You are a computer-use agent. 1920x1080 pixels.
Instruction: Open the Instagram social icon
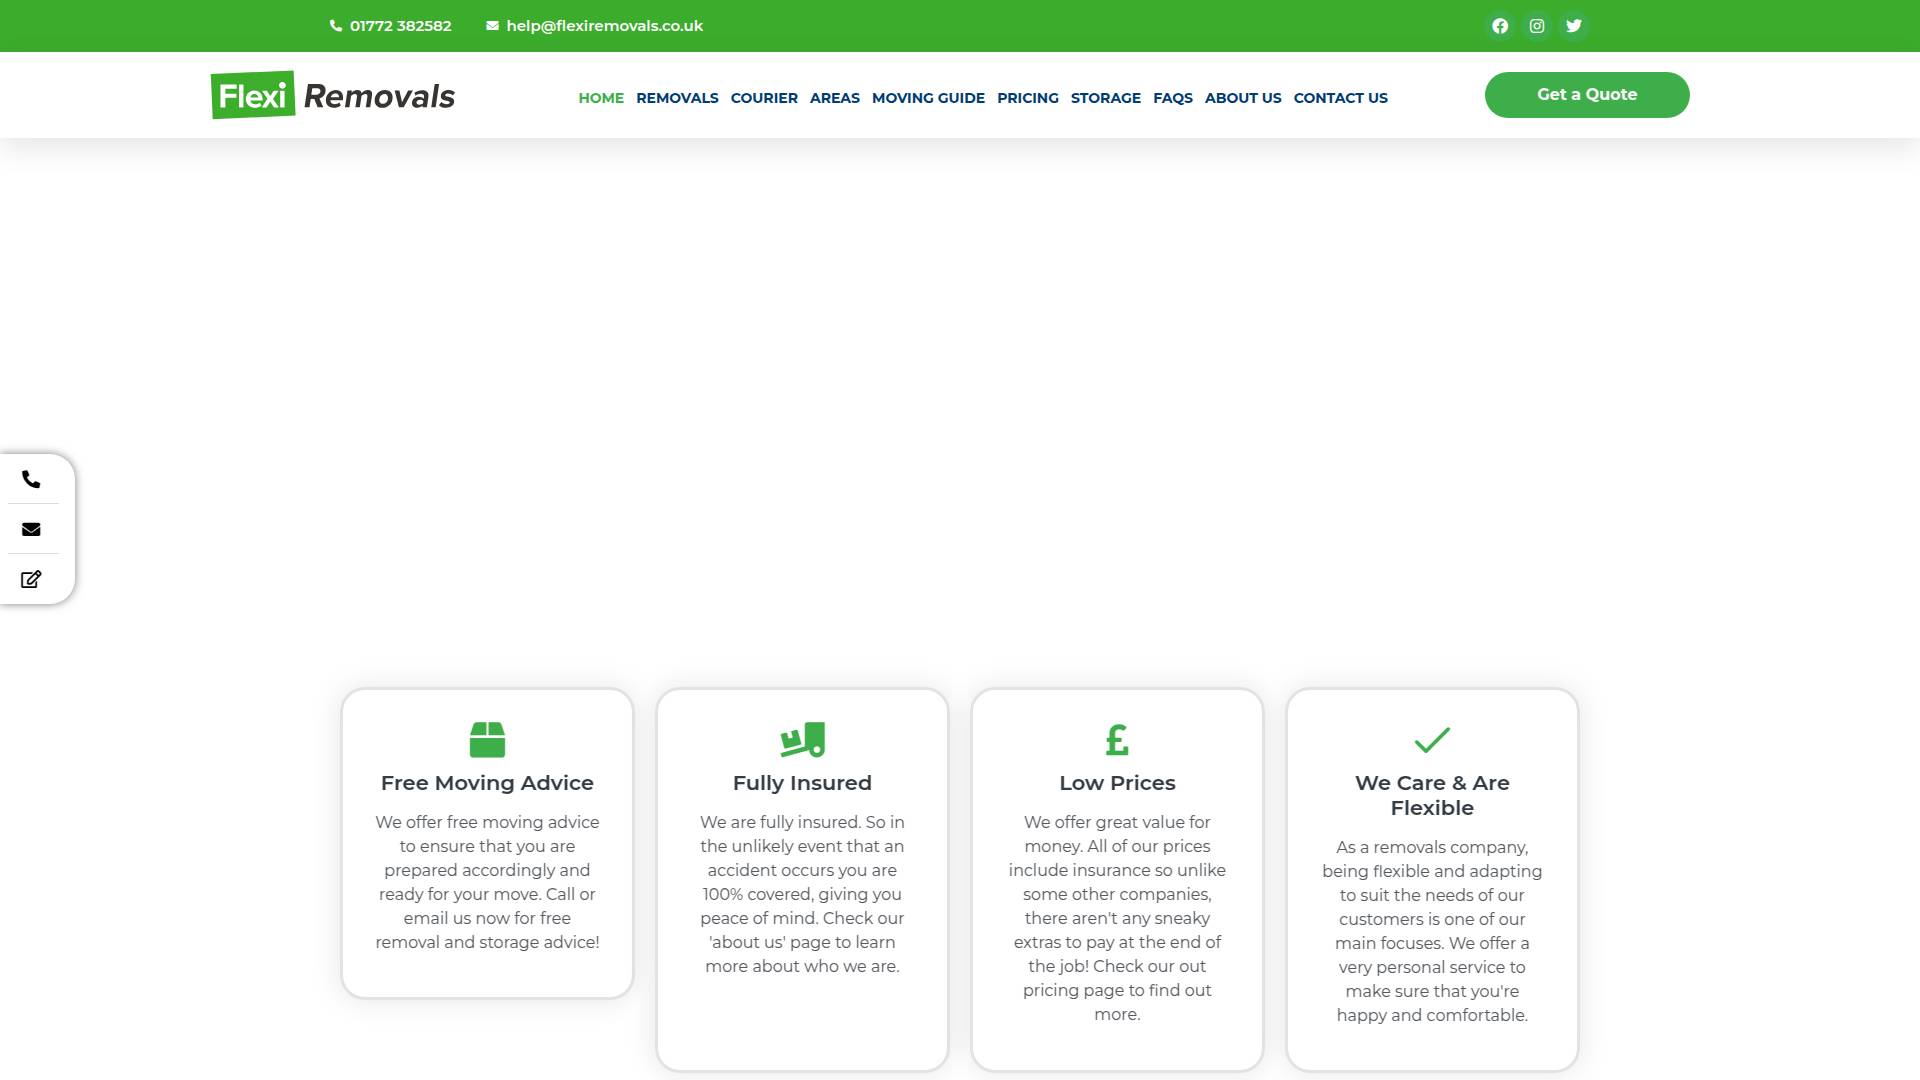(x=1537, y=26)
